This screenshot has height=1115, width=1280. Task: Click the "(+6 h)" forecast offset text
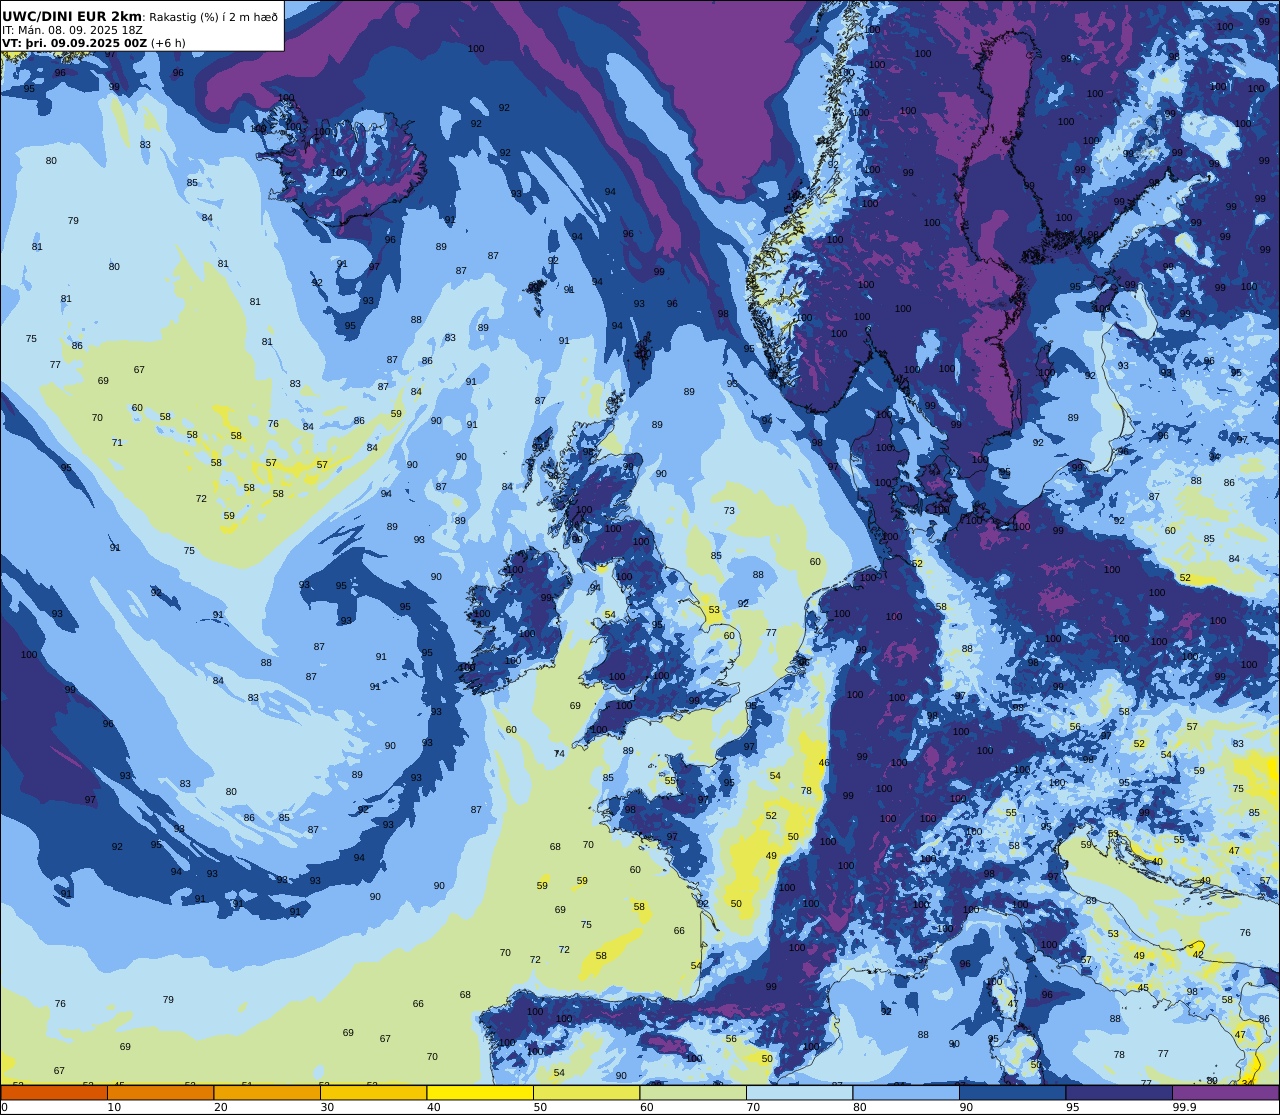(168, 43)
